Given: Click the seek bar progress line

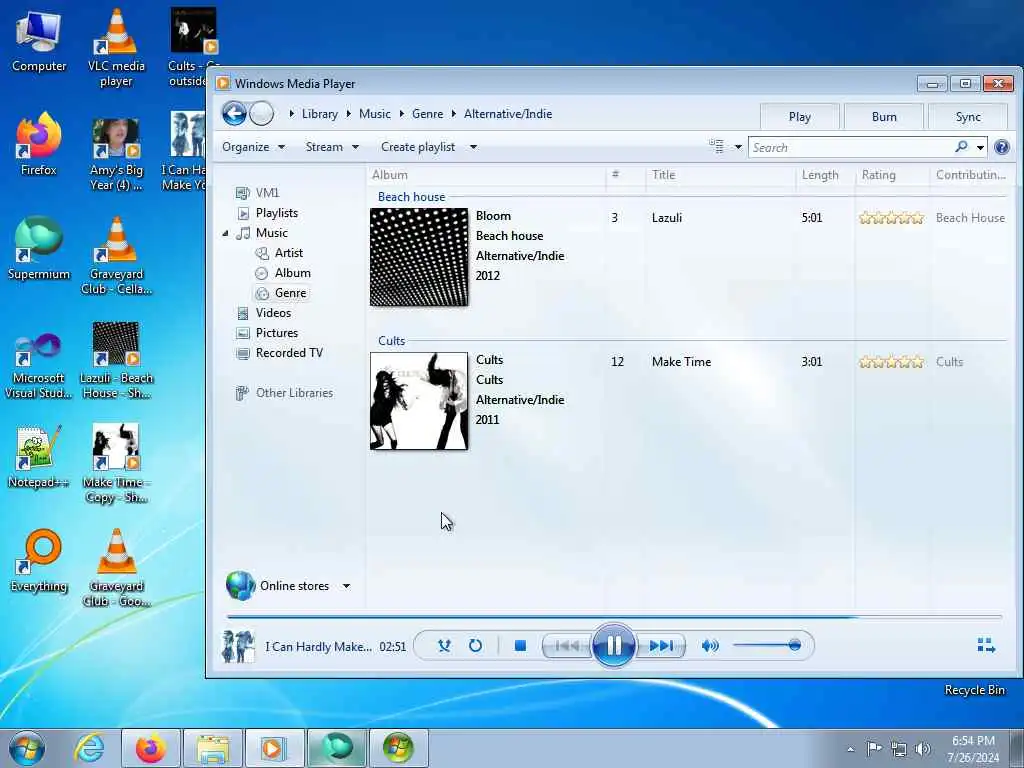Looking at the screenshot, I should pyautogui.click(x=614, y=616).
